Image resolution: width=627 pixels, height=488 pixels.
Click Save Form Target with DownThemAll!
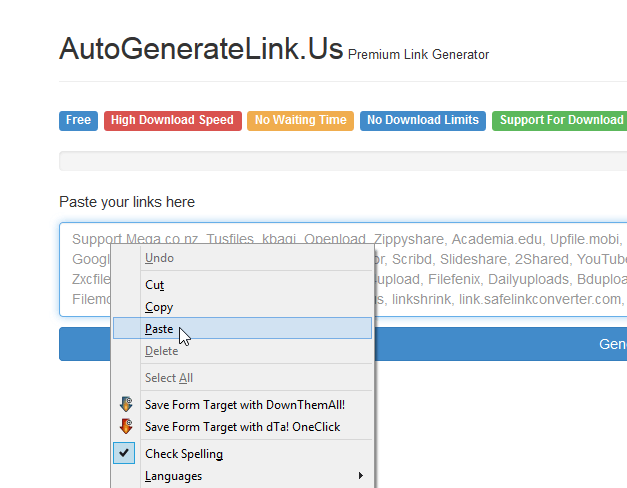click(242, 405)
